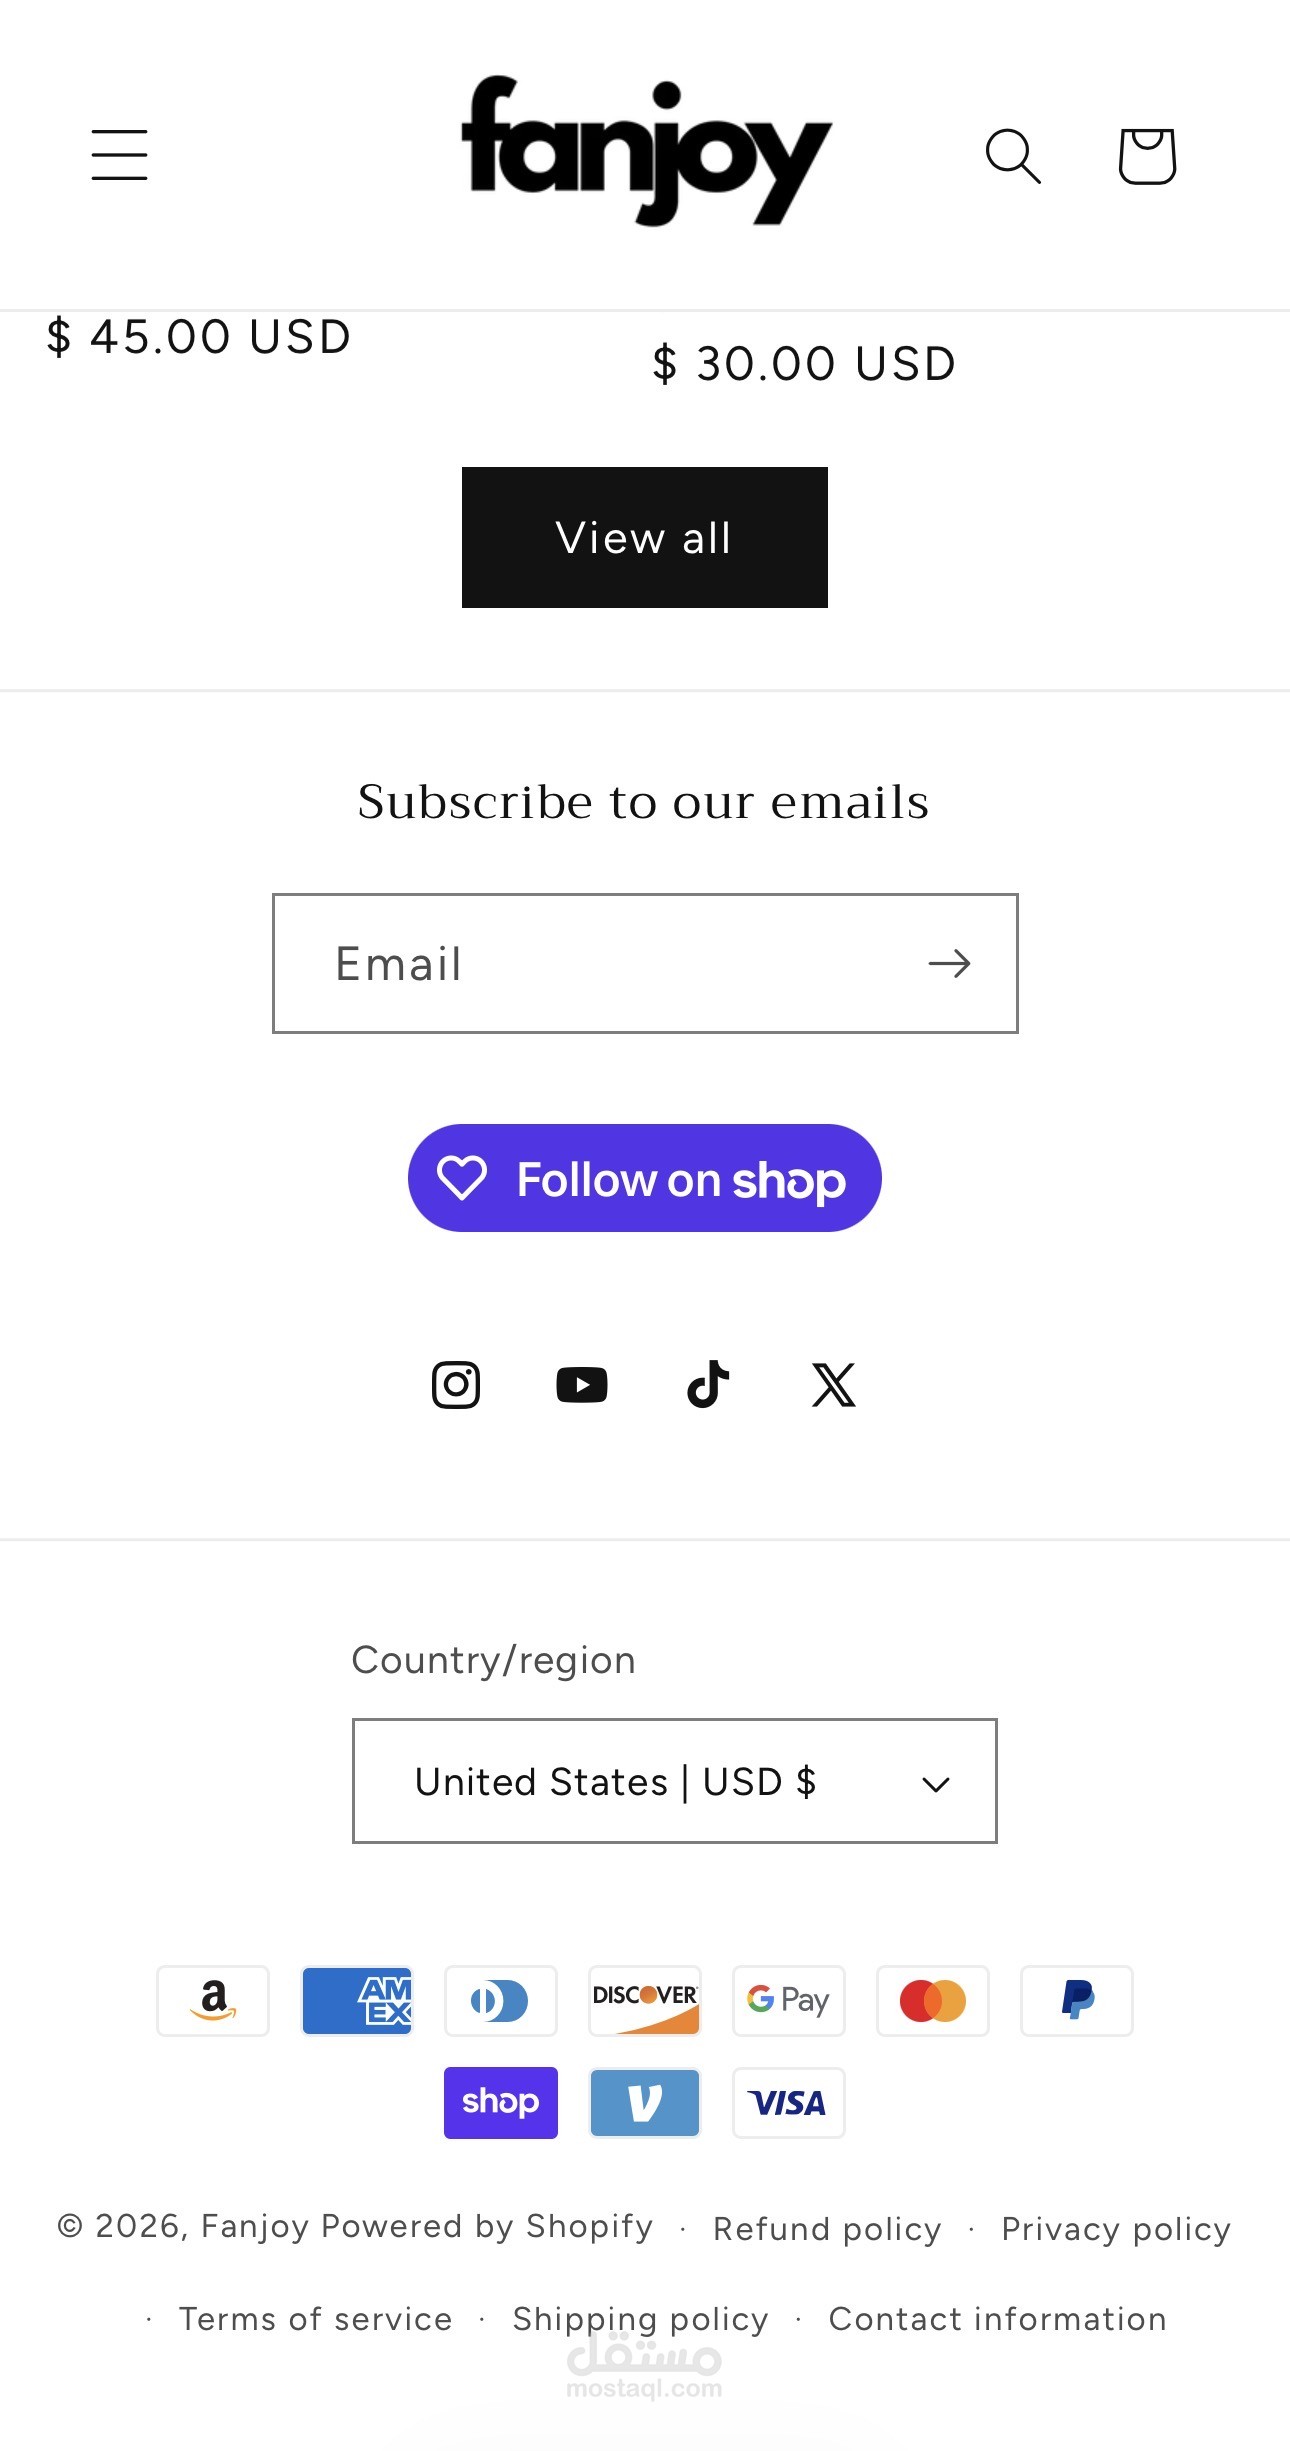Click the PayPal payment icon
This screenshot has width=1290, height=2451.
click(1076, 2000)
